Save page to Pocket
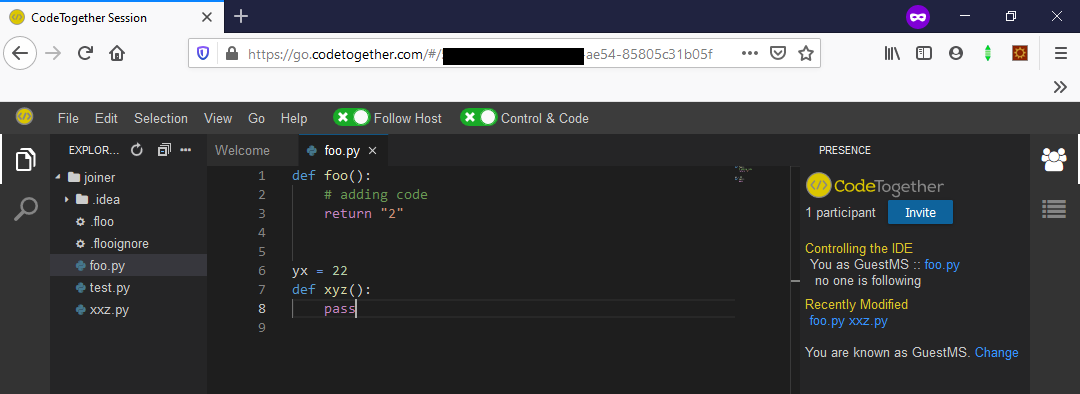Viewport: 1080px width, 394px height. coord(778,53)
